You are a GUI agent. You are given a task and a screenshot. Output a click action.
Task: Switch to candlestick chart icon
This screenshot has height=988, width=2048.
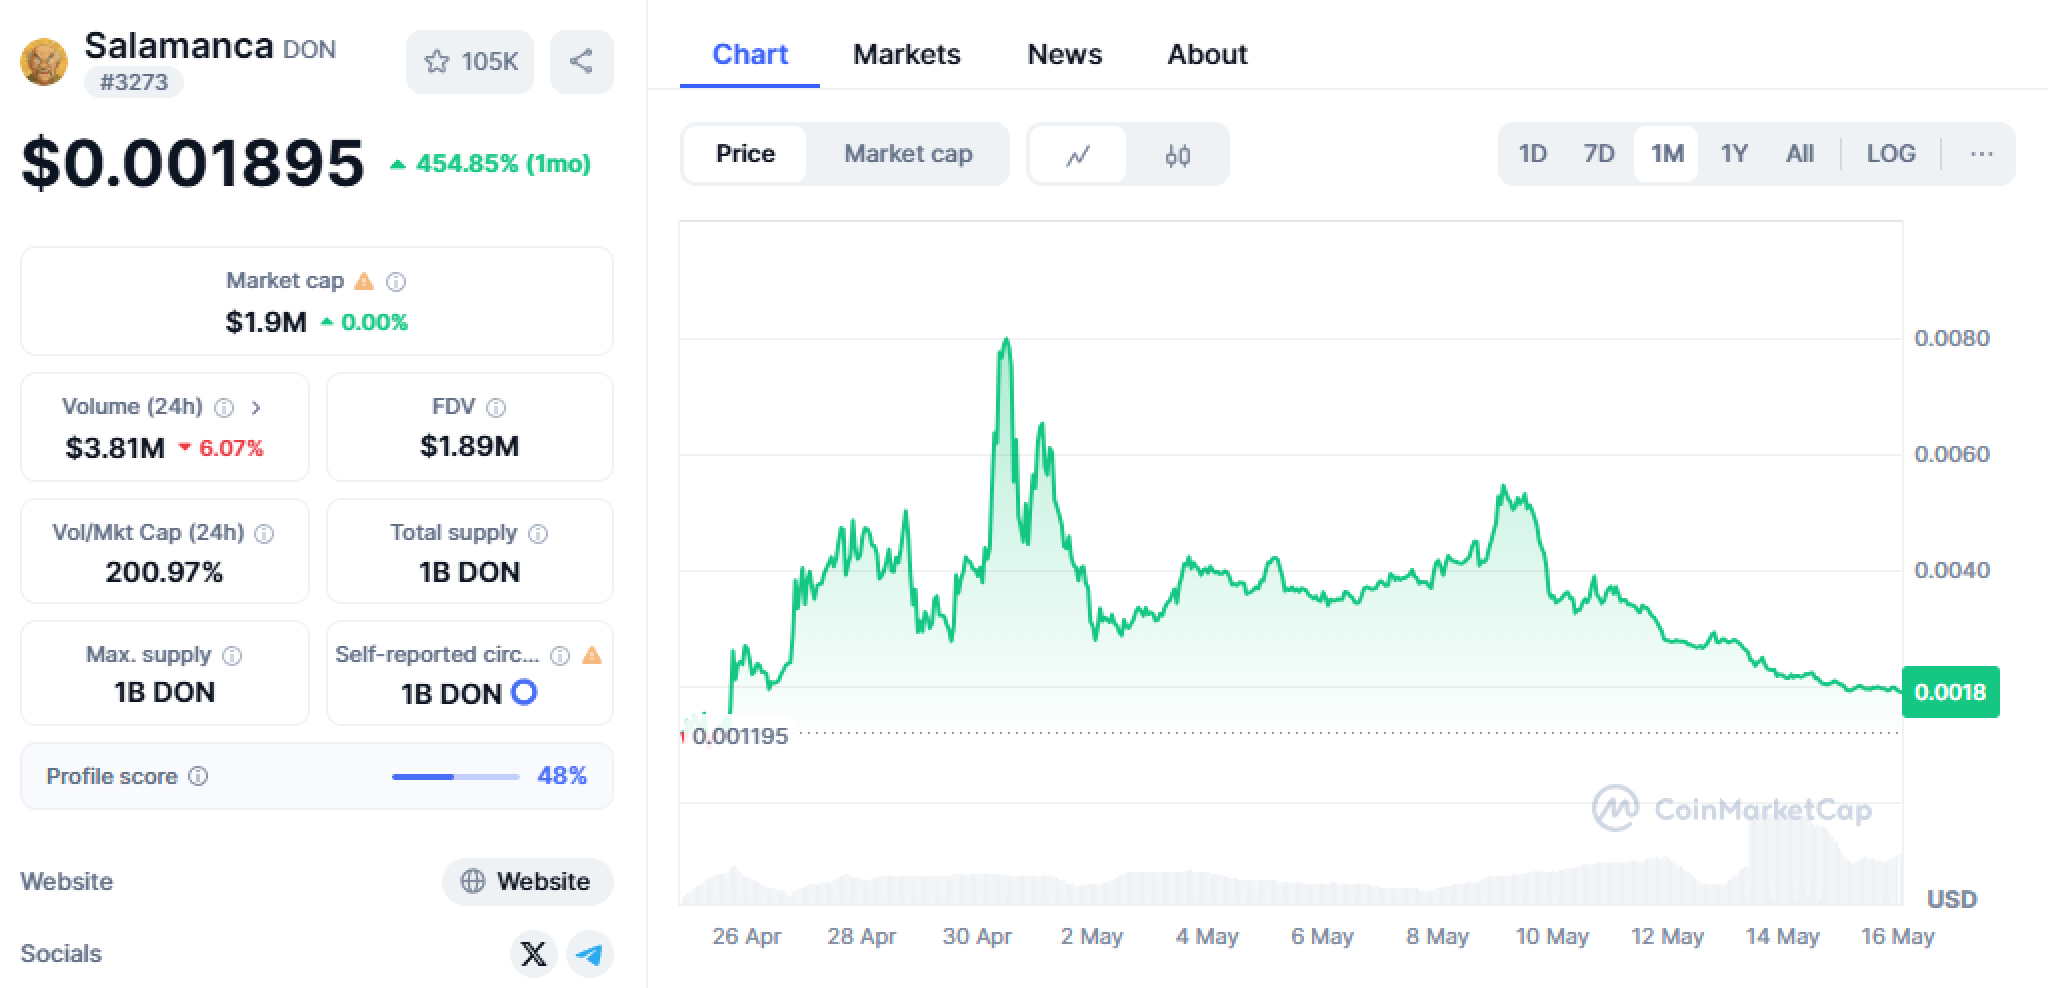tap(1177, 155)
